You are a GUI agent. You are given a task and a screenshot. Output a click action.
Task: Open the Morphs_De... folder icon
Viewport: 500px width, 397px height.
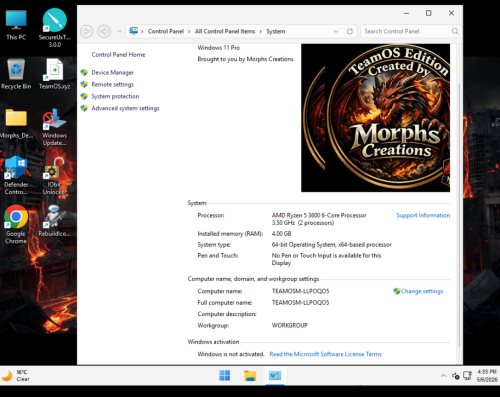click(x=16, y=123)
